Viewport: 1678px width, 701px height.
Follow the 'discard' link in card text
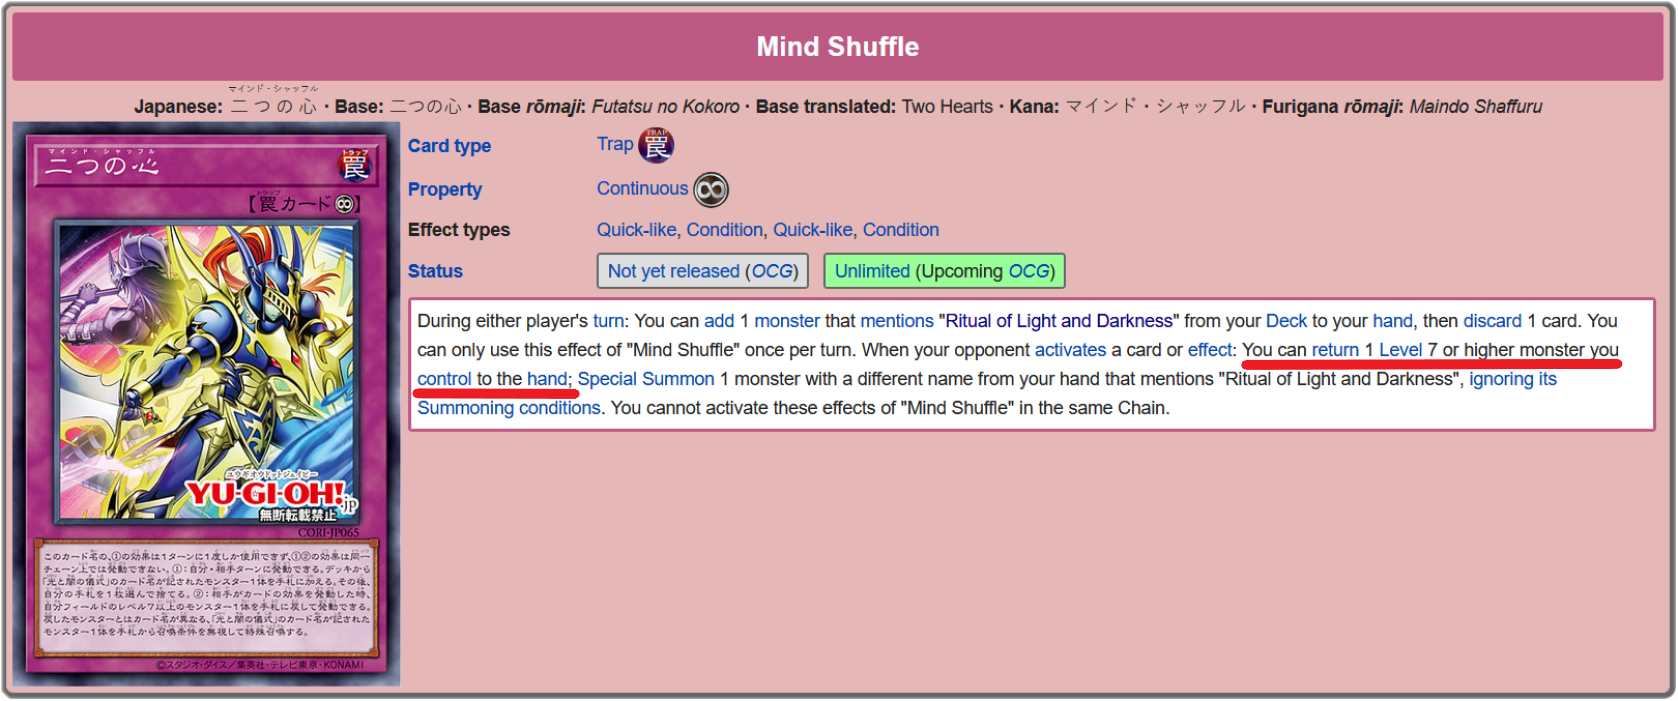pyautogui.click(x=1492, y=321)
